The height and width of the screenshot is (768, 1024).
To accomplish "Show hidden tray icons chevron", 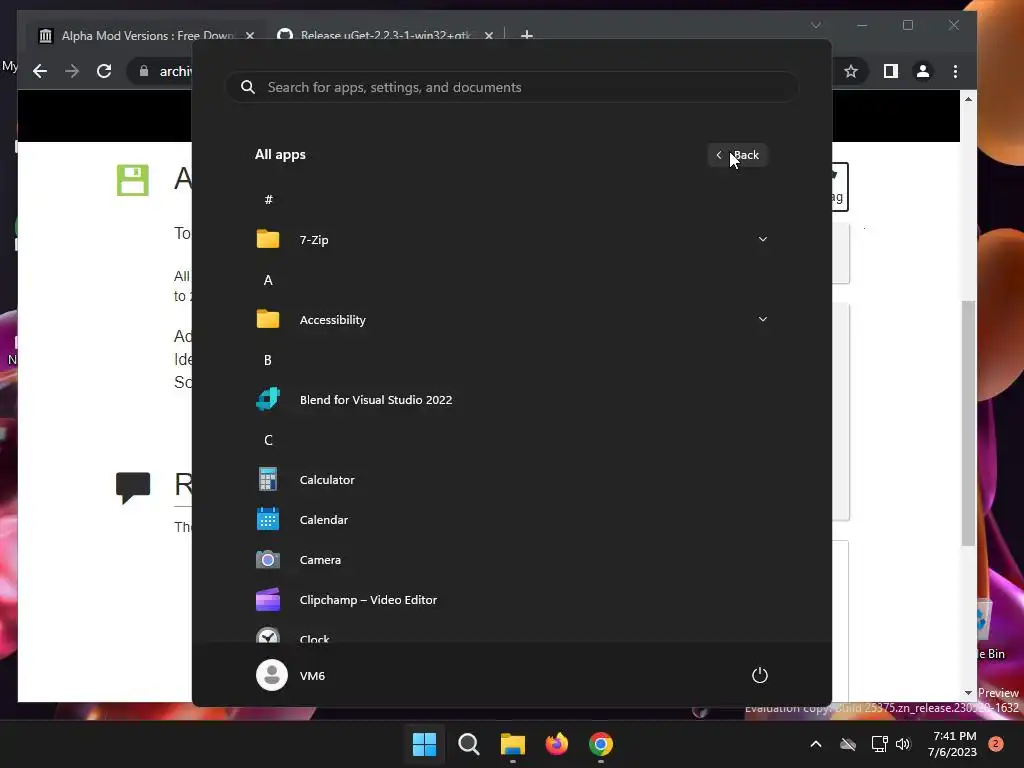I will click(816, 744).
